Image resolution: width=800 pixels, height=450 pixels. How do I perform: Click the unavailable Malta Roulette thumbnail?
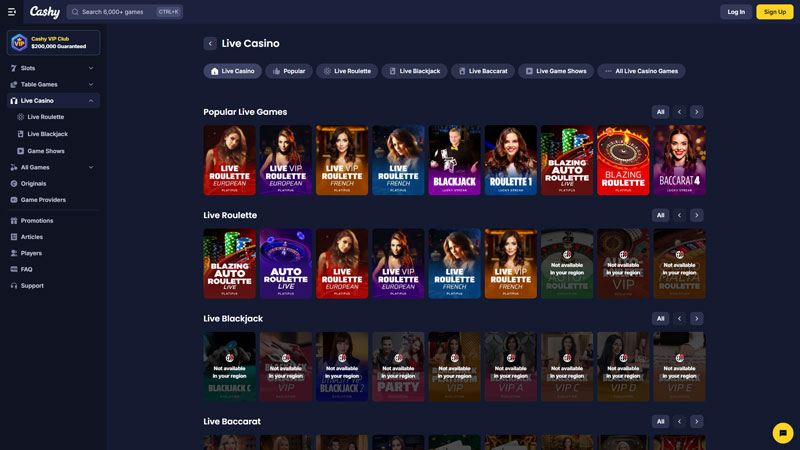click(x=679, y=263)
